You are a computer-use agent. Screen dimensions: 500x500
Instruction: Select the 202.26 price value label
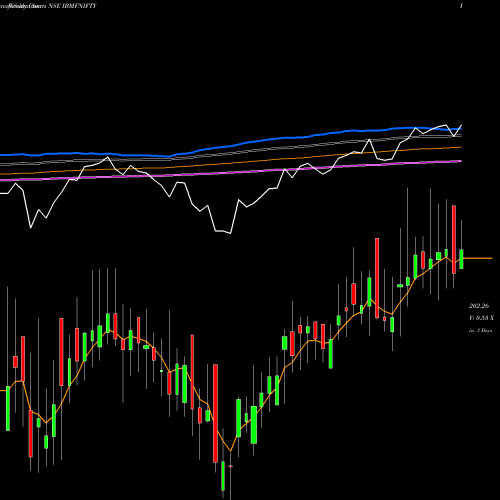tap(479, 306)
